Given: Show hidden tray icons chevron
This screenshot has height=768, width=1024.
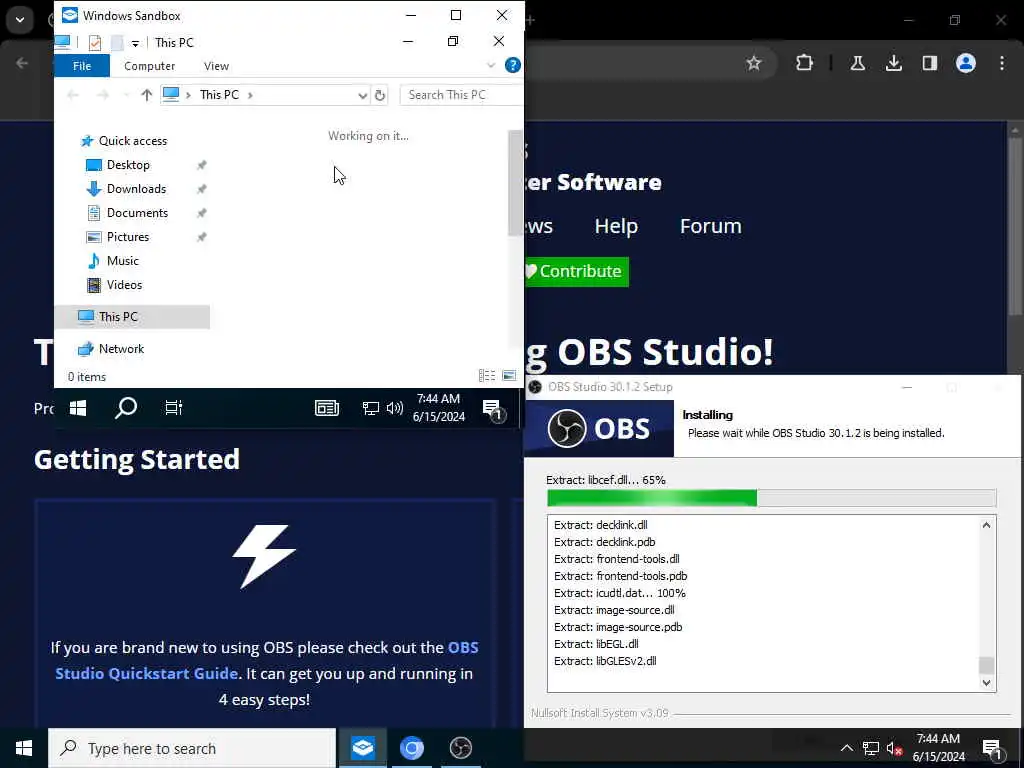Looking at the screenshot, I should (x=846, y=748).
